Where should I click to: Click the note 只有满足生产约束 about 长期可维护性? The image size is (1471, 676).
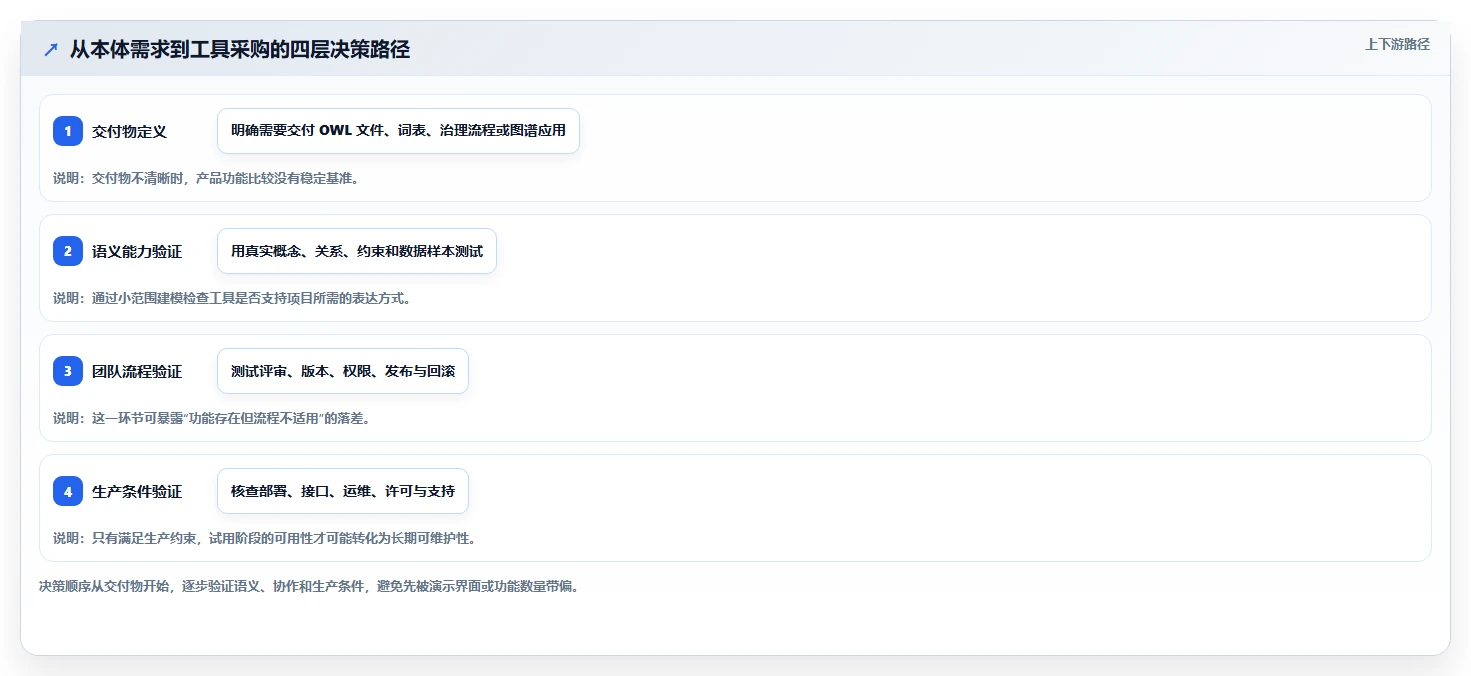point(264,538)
